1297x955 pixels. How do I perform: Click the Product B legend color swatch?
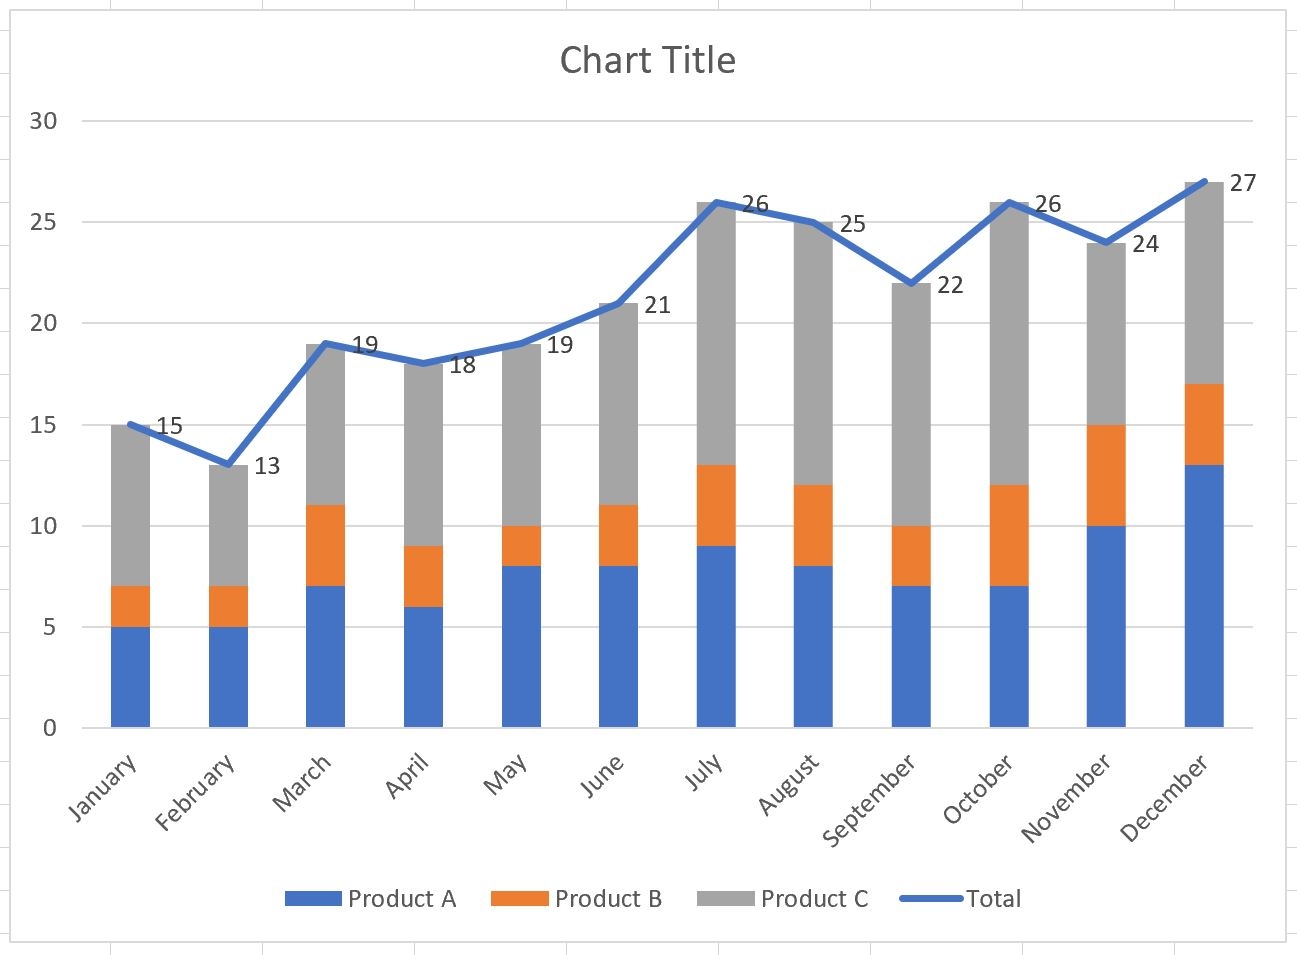[x=519, y=899]
